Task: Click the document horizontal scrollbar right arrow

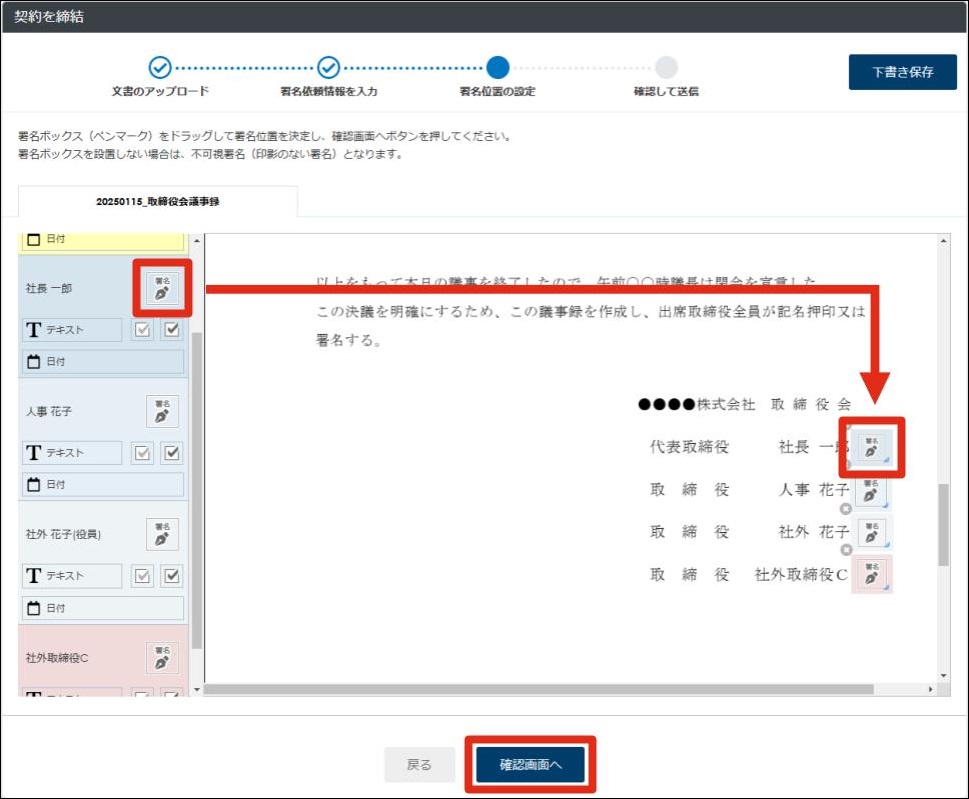Action: tap(931, 690)
